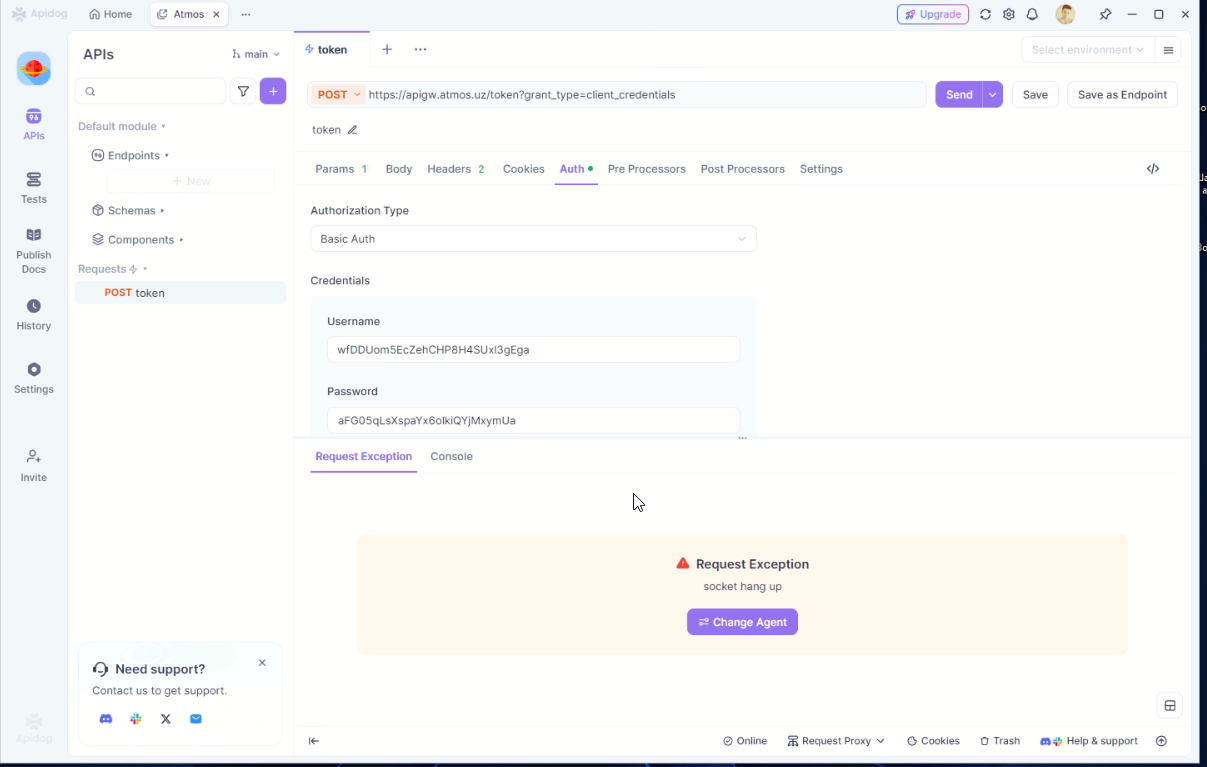Open the History section
Screen dimensions: 1207x767
pyautogui.click(x=33, y=314)
